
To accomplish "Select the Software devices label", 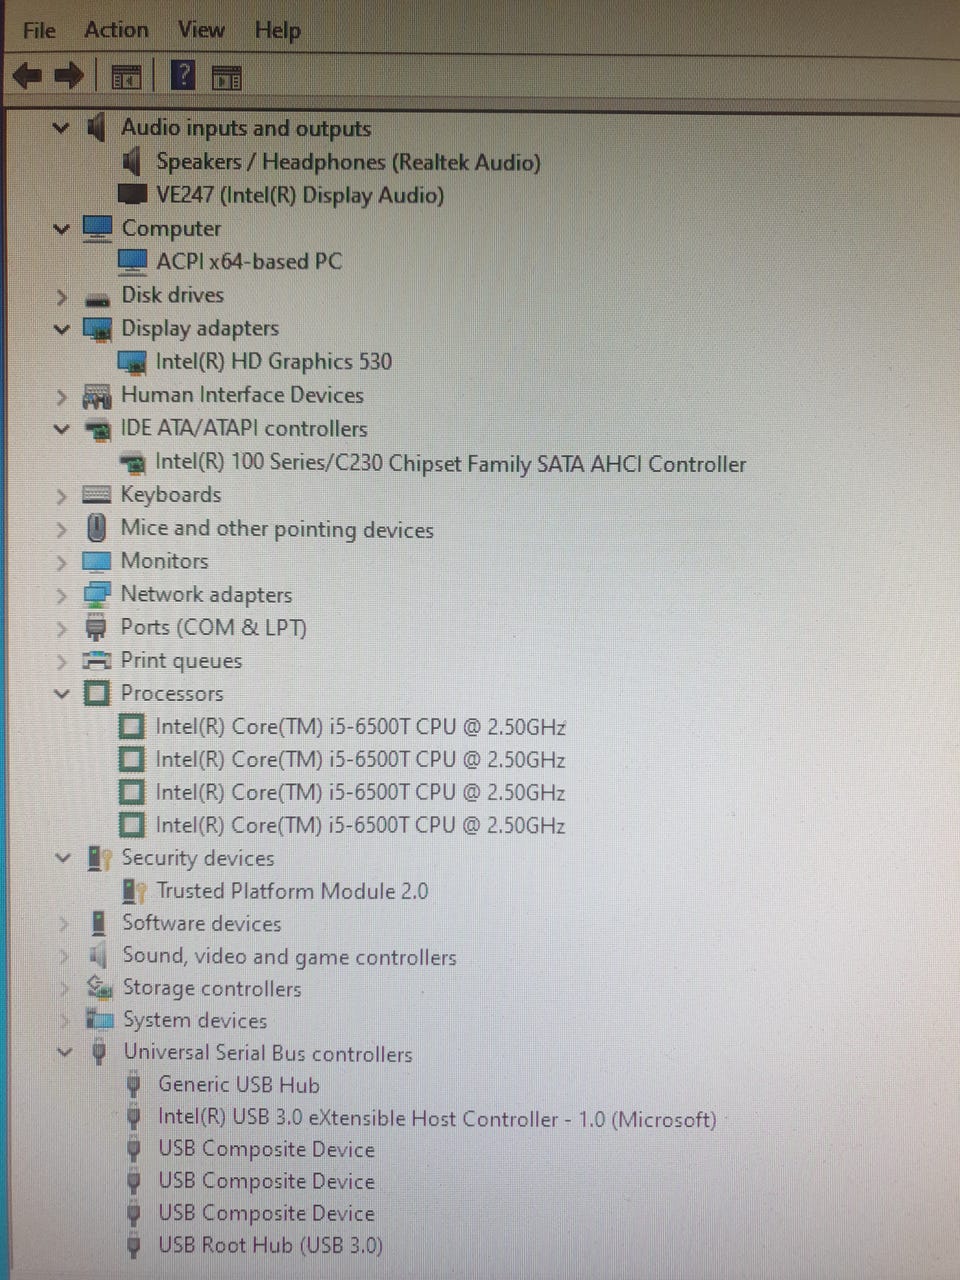I will 202,923.
